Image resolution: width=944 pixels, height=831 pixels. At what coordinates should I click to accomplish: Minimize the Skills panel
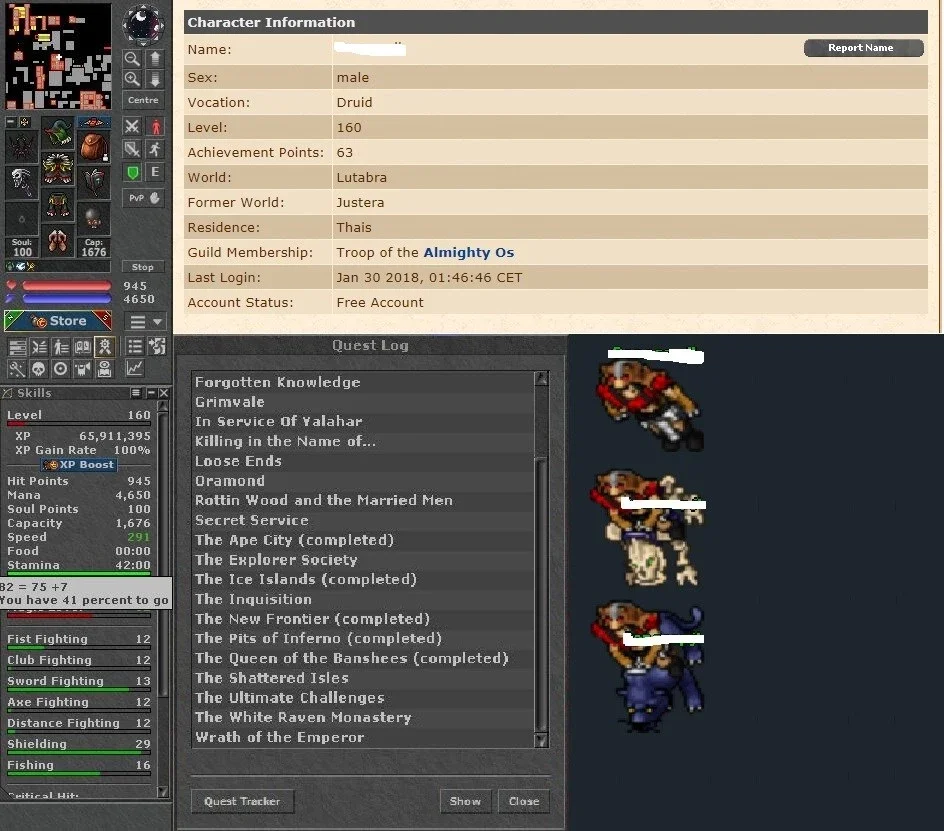(151, 393)
